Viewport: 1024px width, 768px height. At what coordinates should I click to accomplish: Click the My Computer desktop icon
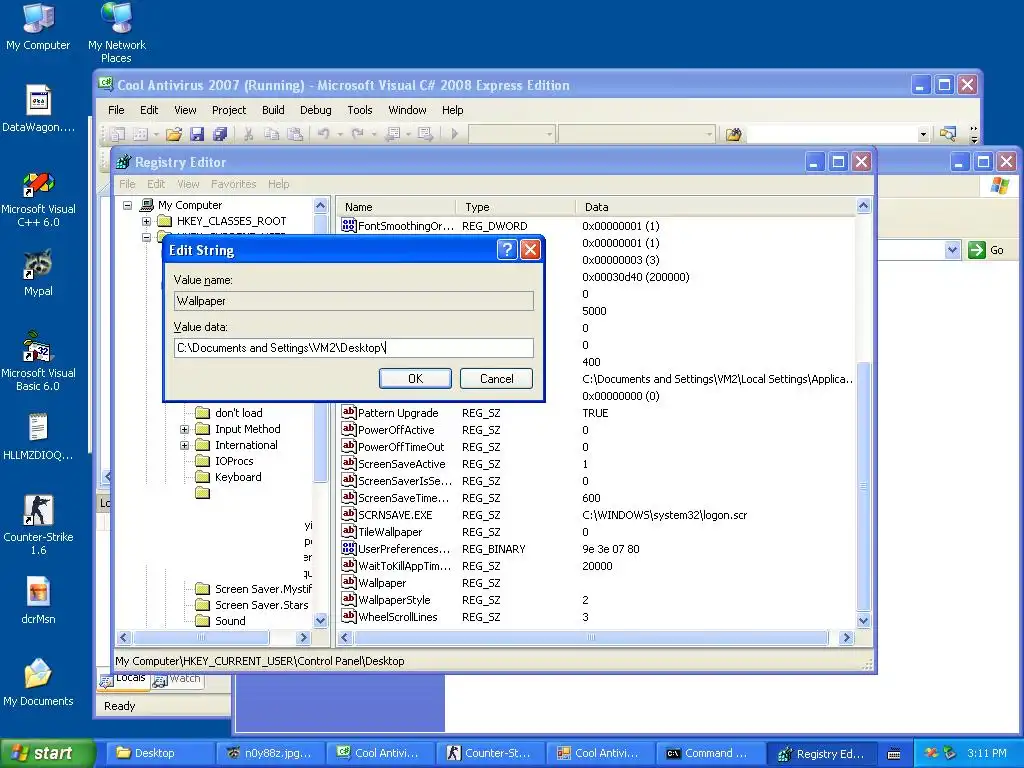click(38, 26)
